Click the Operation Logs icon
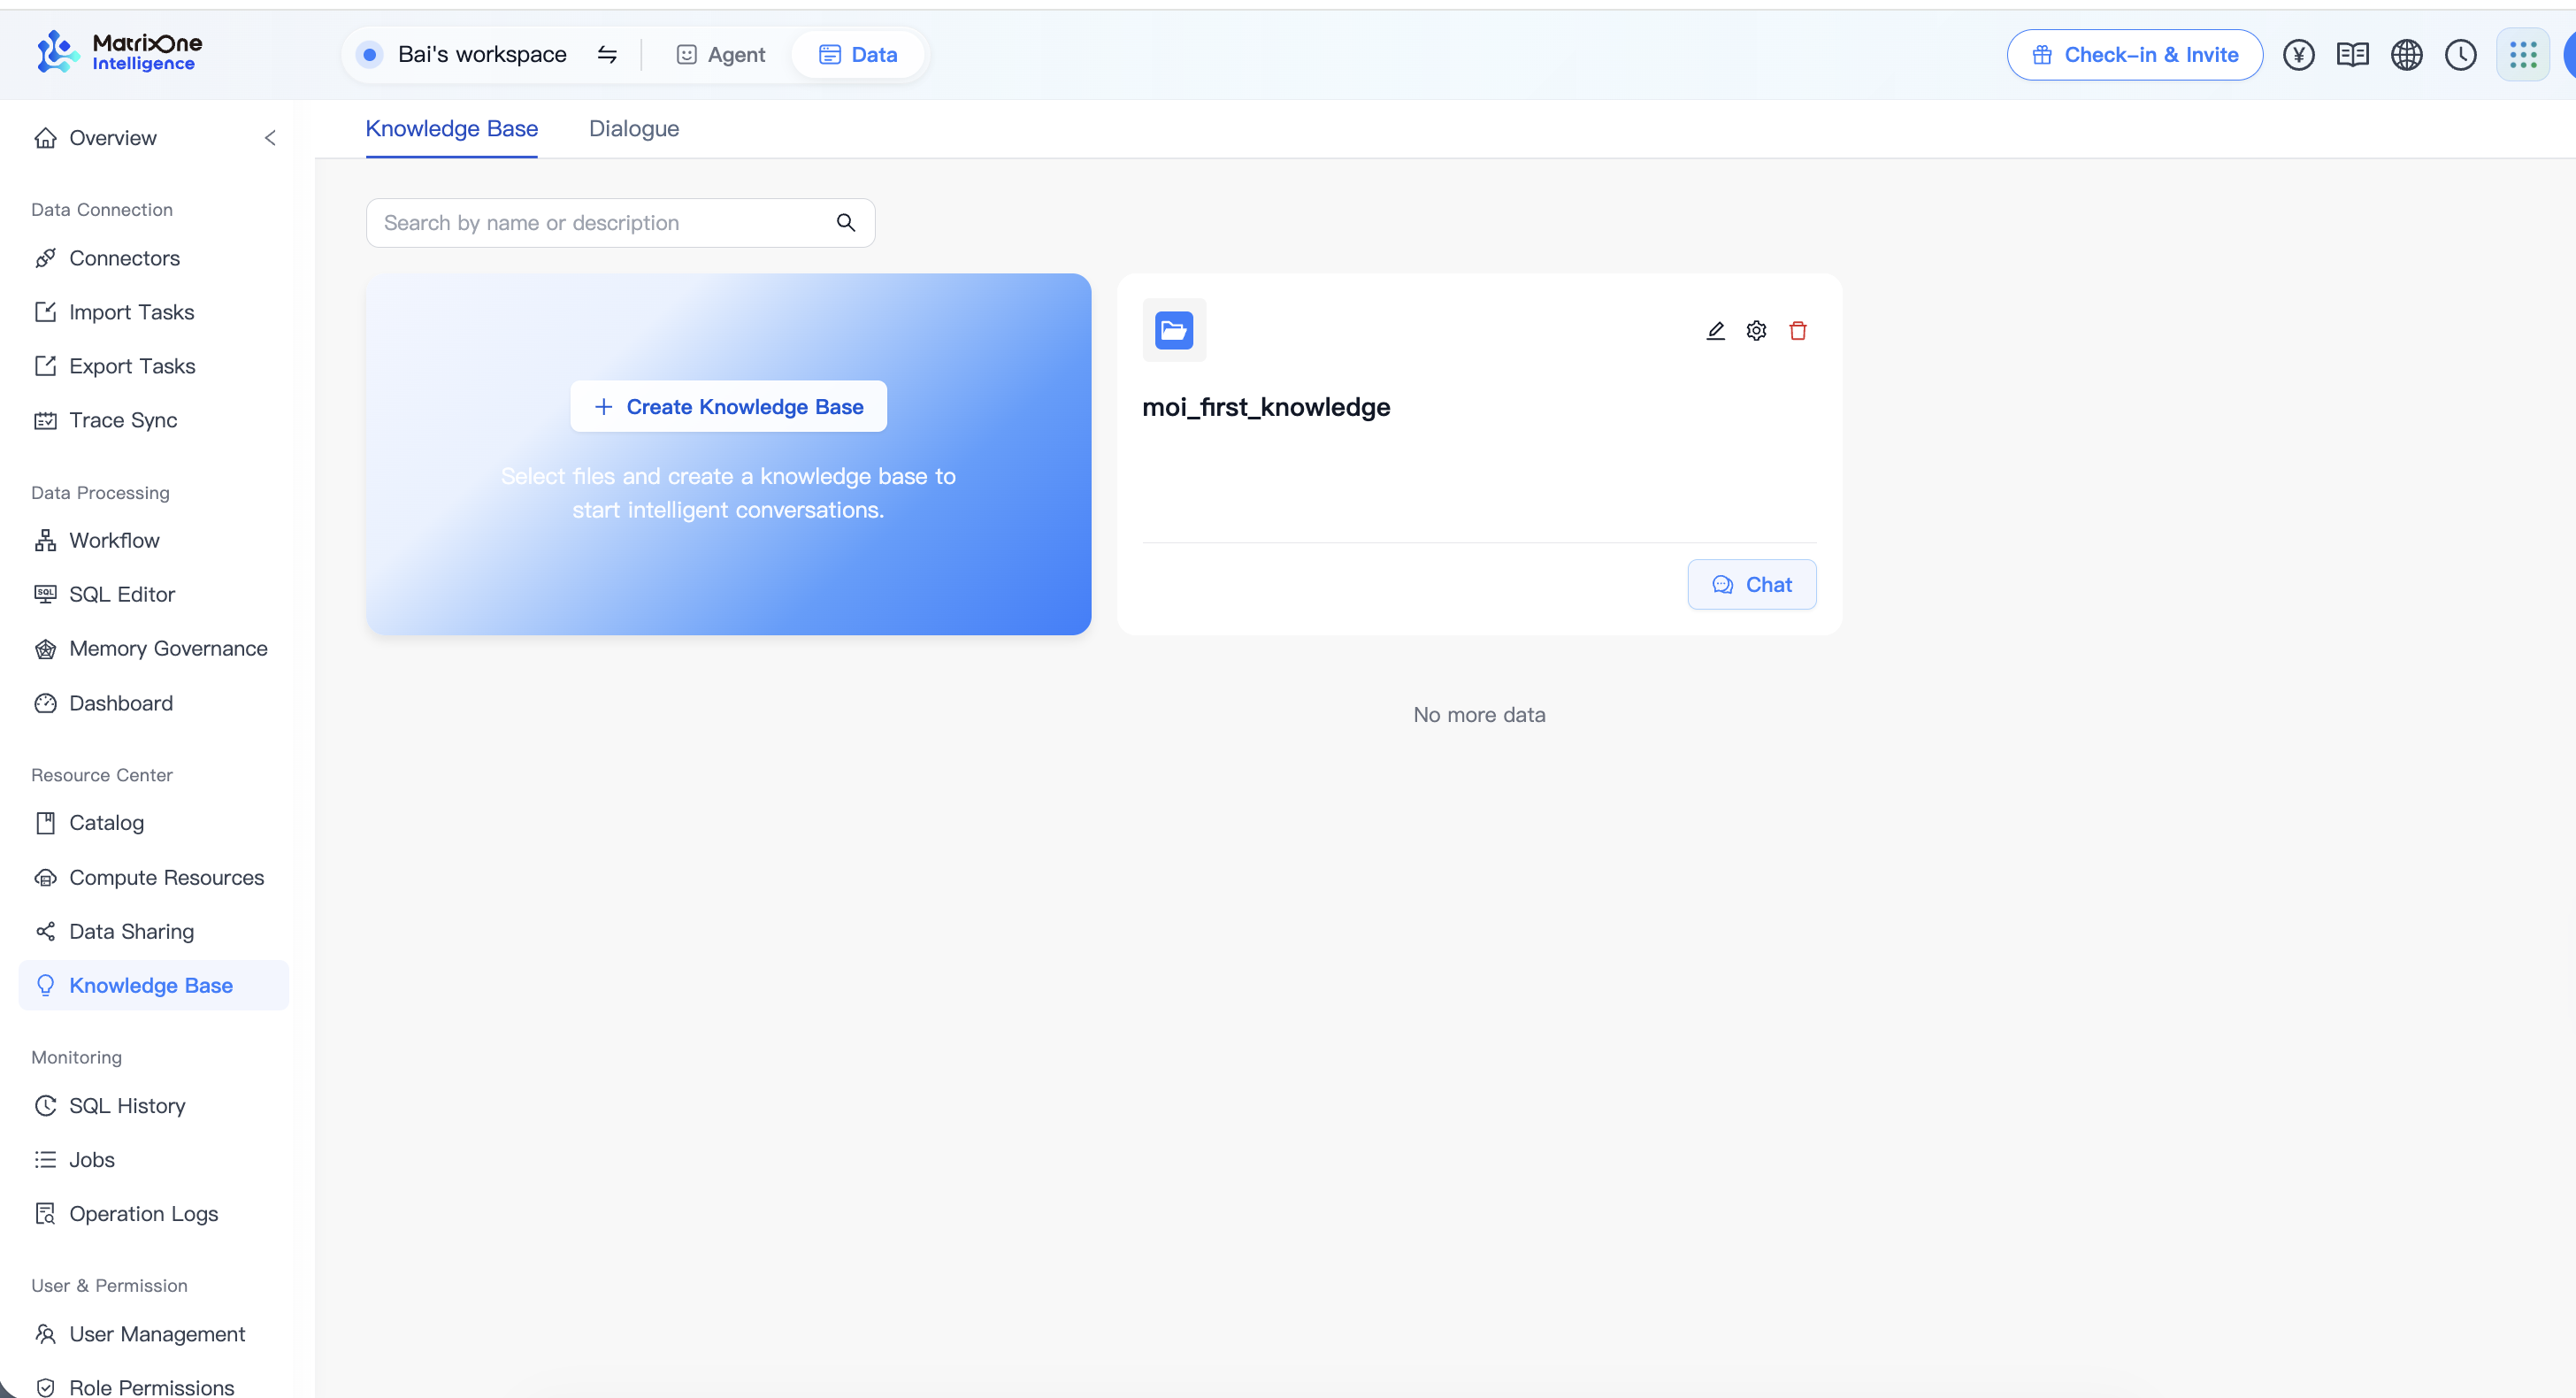This screenshot has width=2576, height=1398. pos(45,1214)
